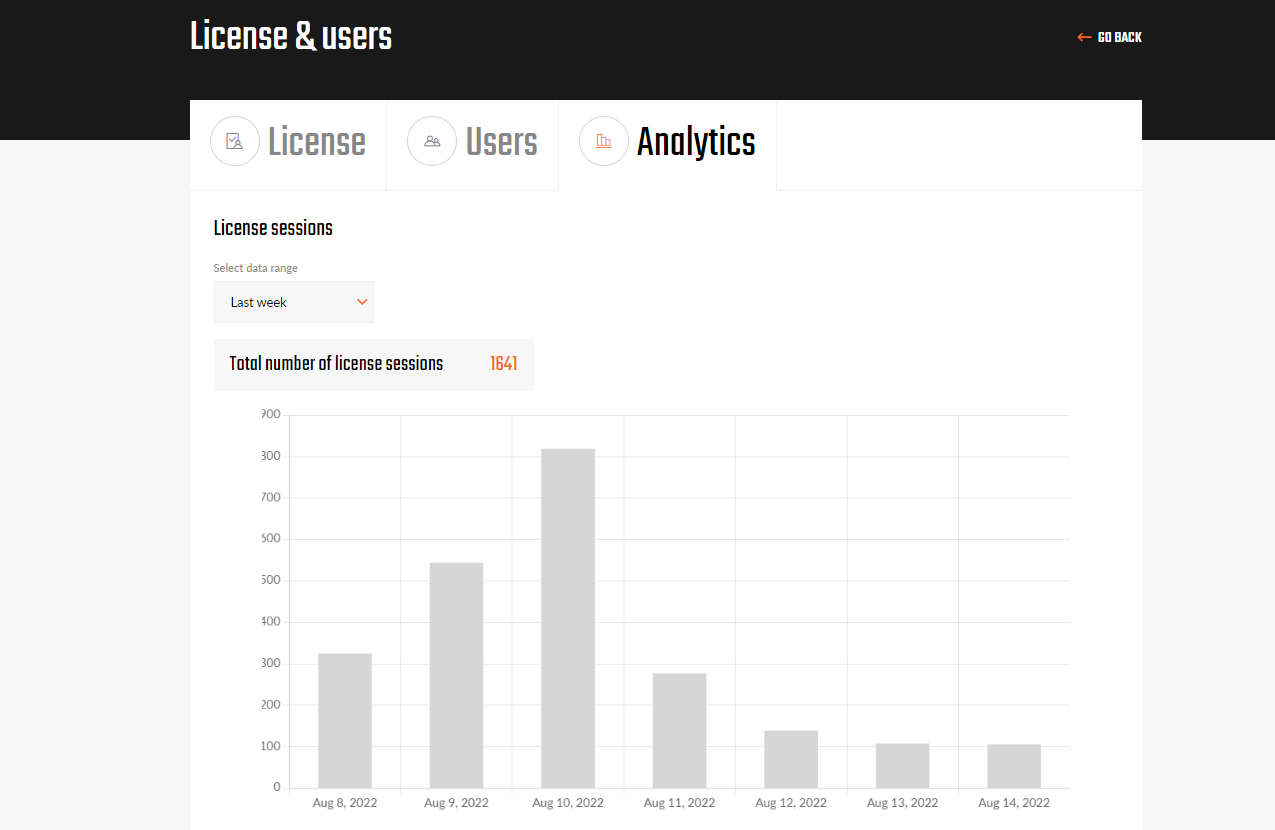1275x830 pixels.
Task: Click the License sessions heading
Action: [x=273, y=228]
